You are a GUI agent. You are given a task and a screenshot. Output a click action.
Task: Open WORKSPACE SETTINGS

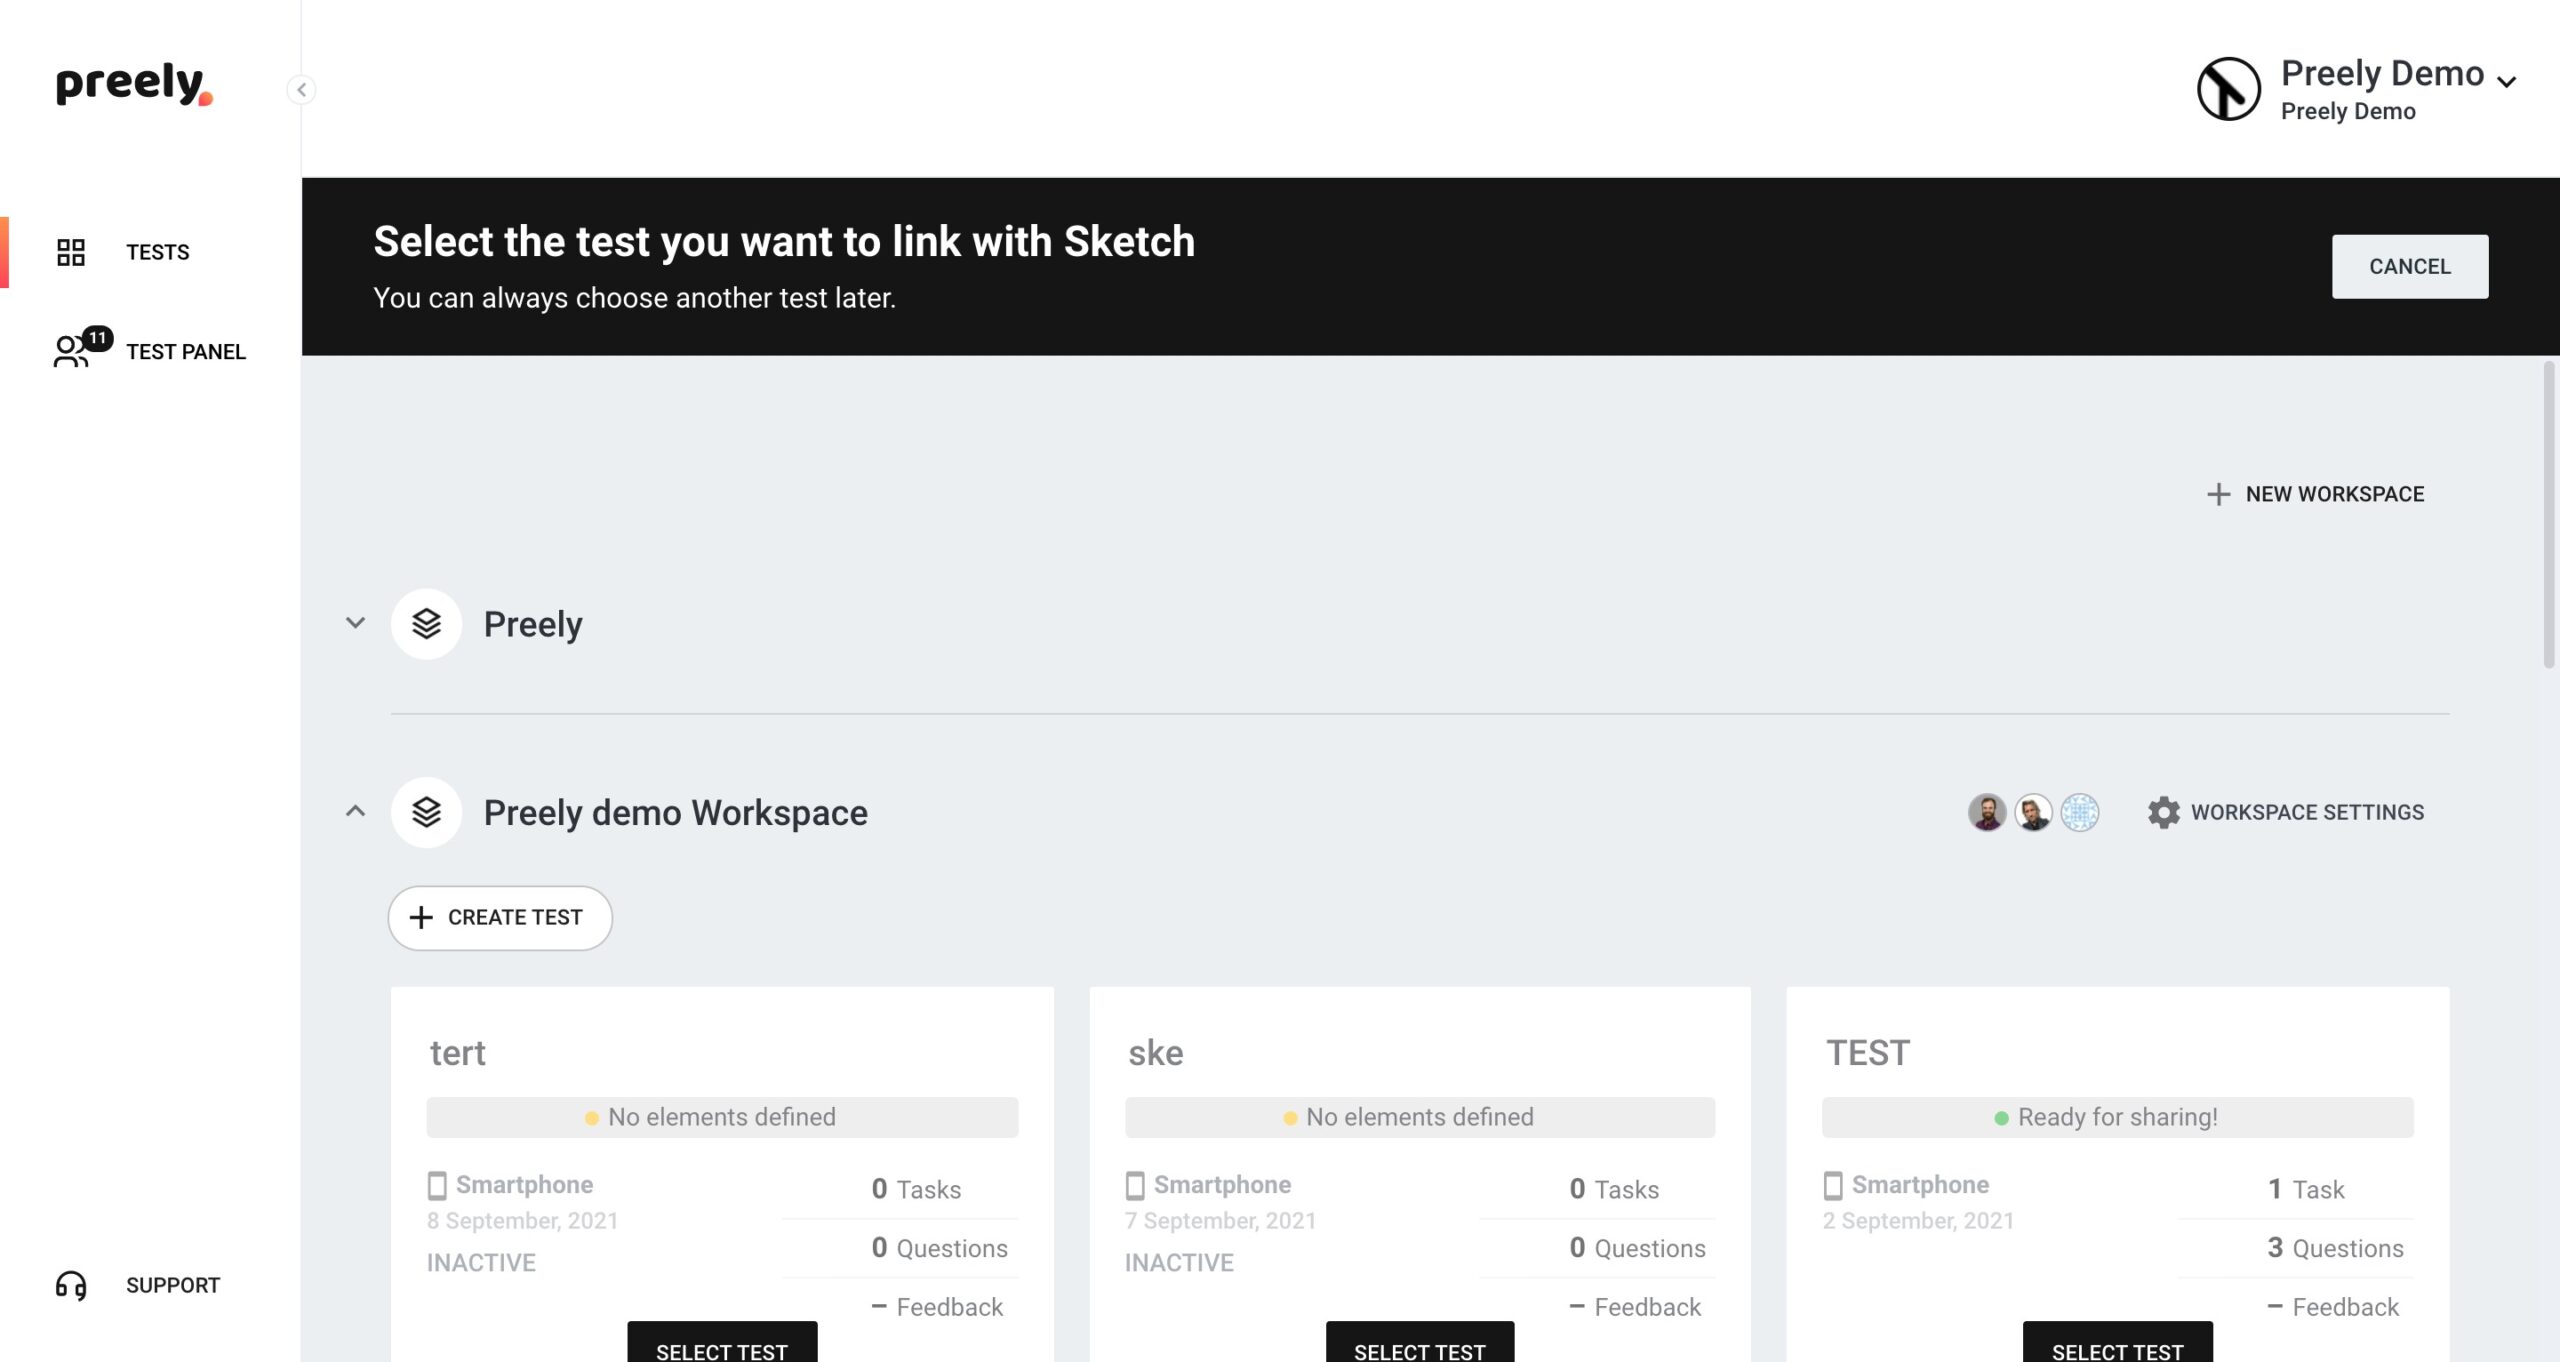click(x=2286, y=812)
